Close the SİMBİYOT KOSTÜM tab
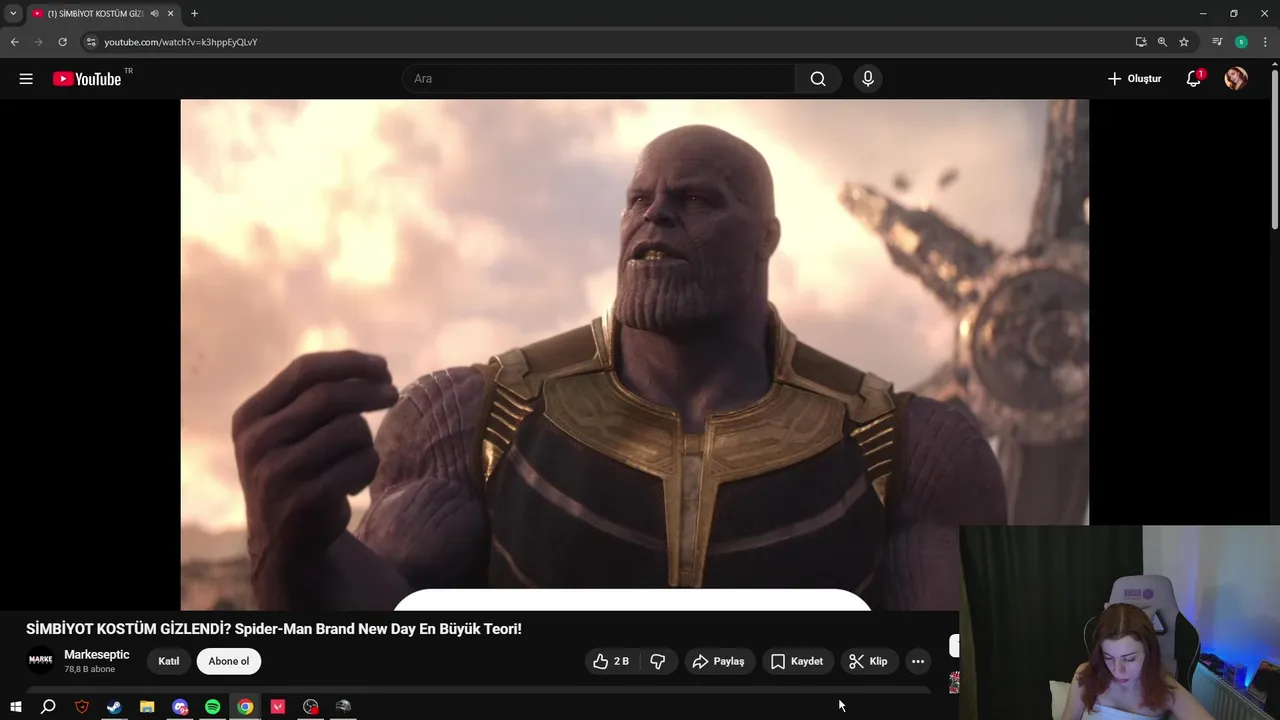 click(x=171, y=14)
